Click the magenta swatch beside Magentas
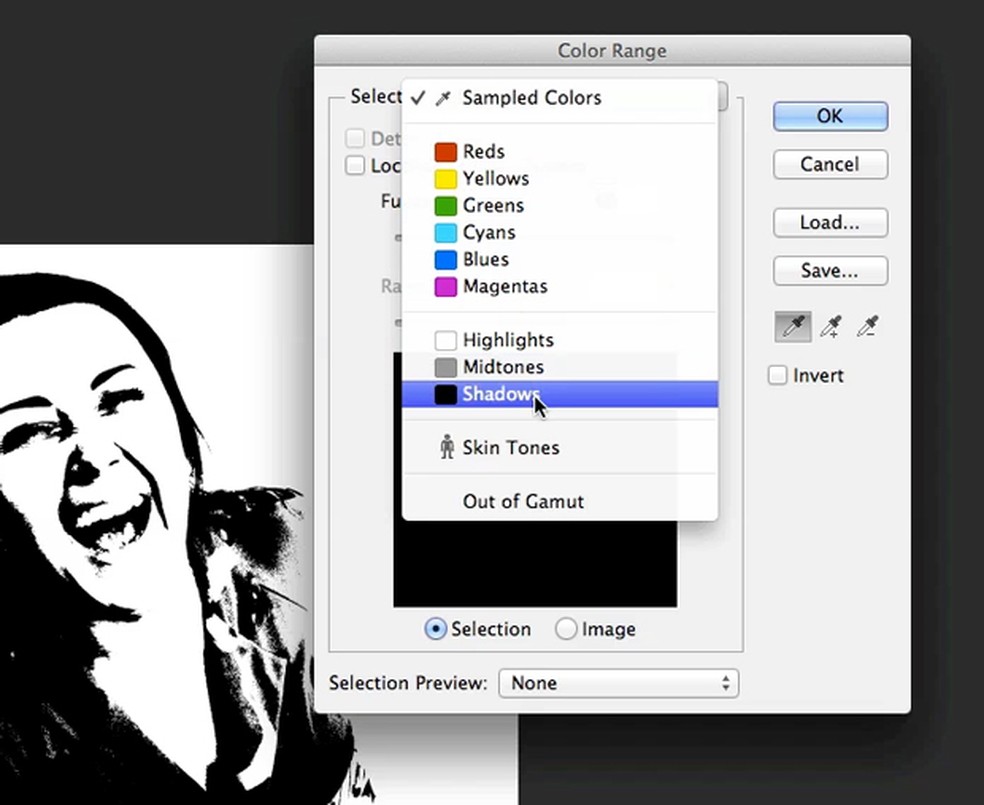 (x=444, y=286)
